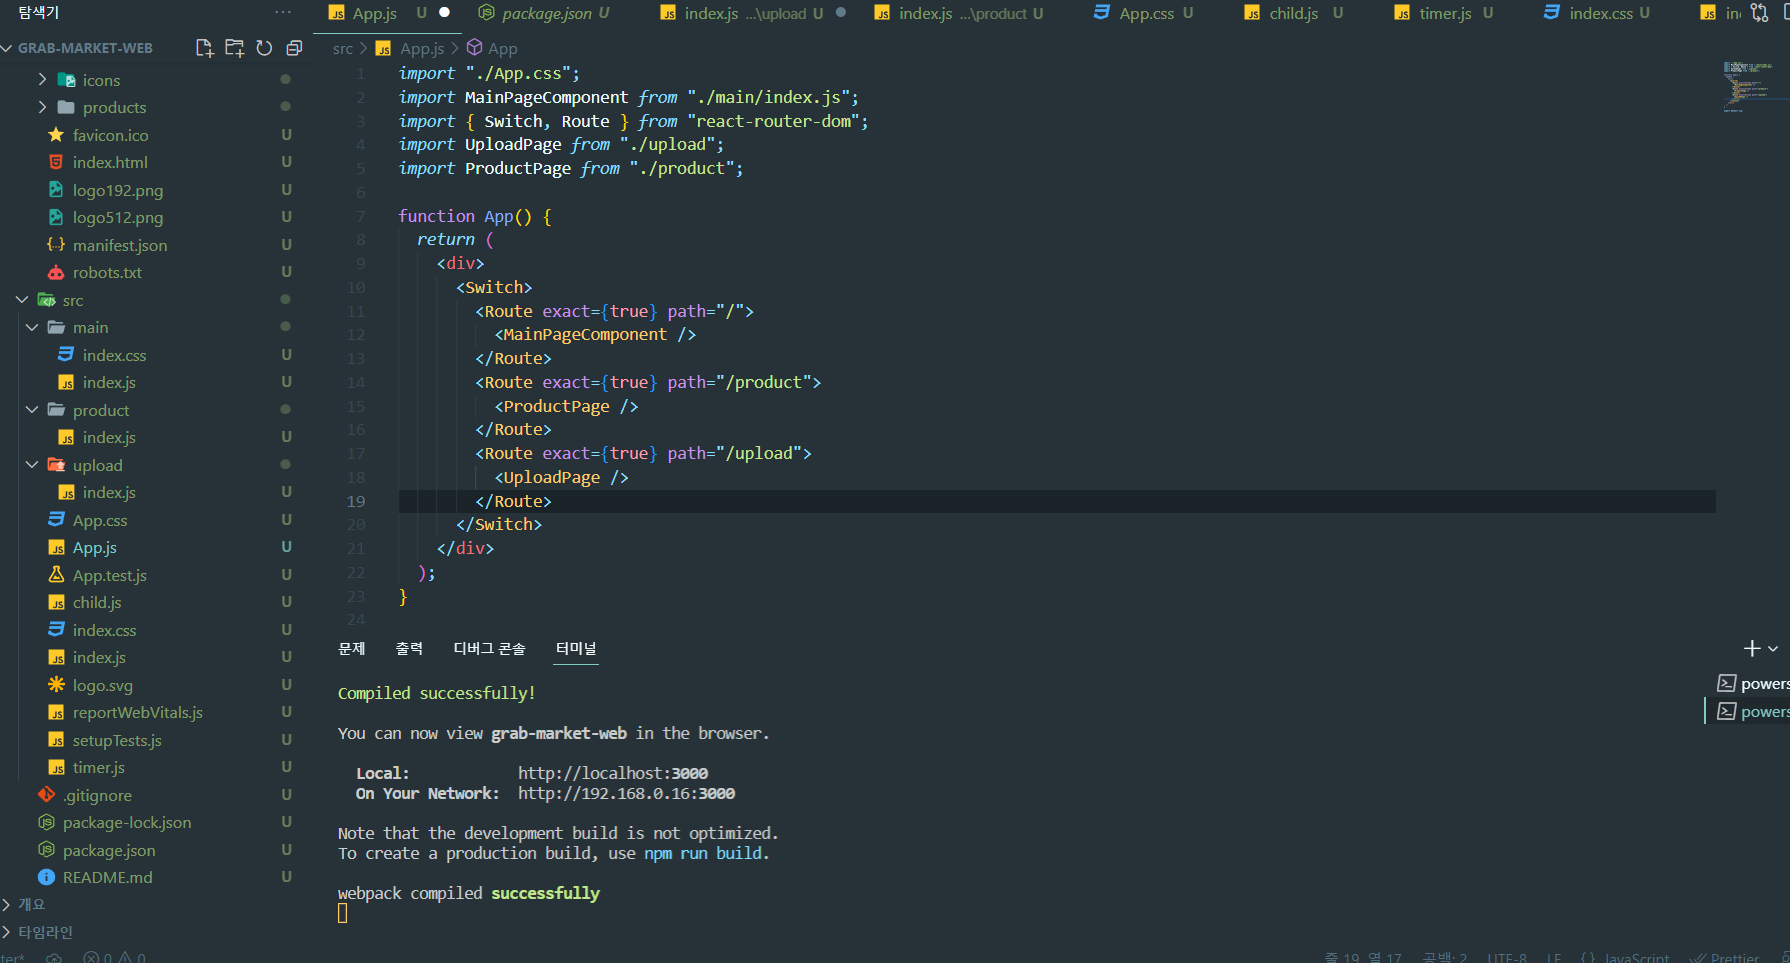Switch to the App.js editor tab
Viewport: 1790px width, 963px height.
click(x=375, y=13)
